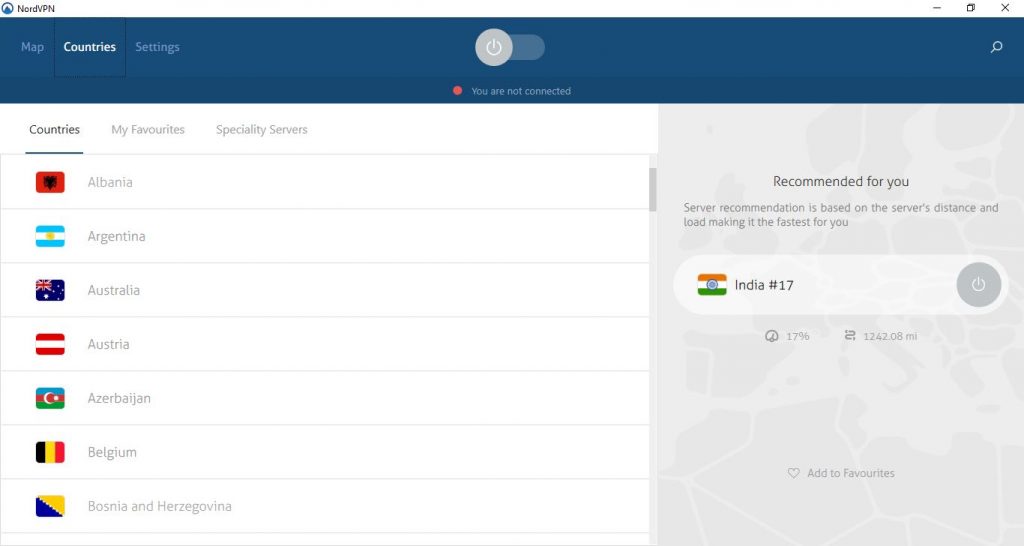The width and height of the screenshot is (1024, 546).
Task: Toggle the main VPN connection switch
Action: [509, 47]
